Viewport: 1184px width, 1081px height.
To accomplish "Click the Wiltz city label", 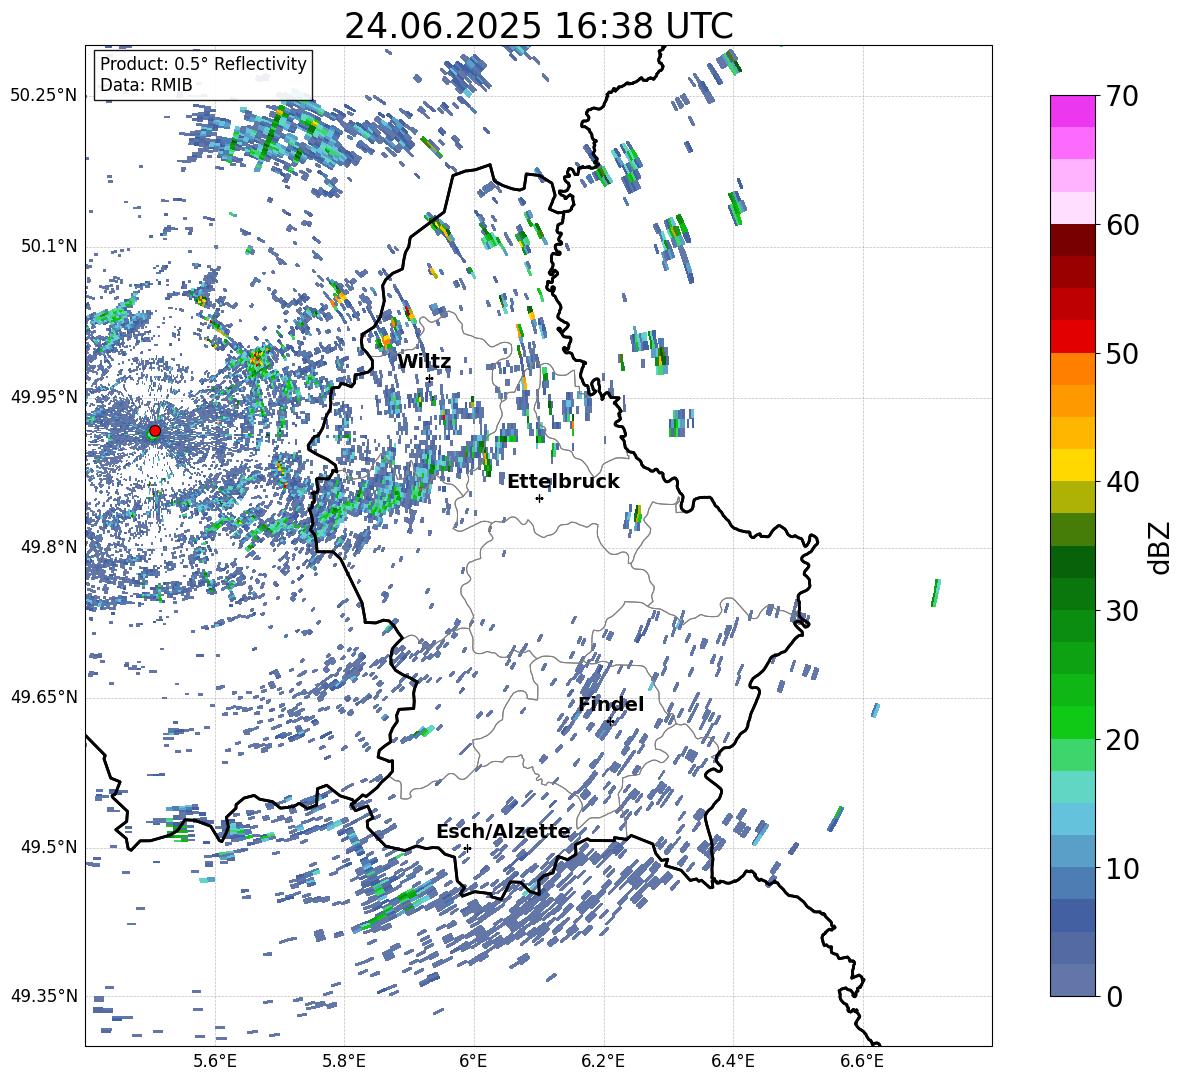I will coord(424,362).
